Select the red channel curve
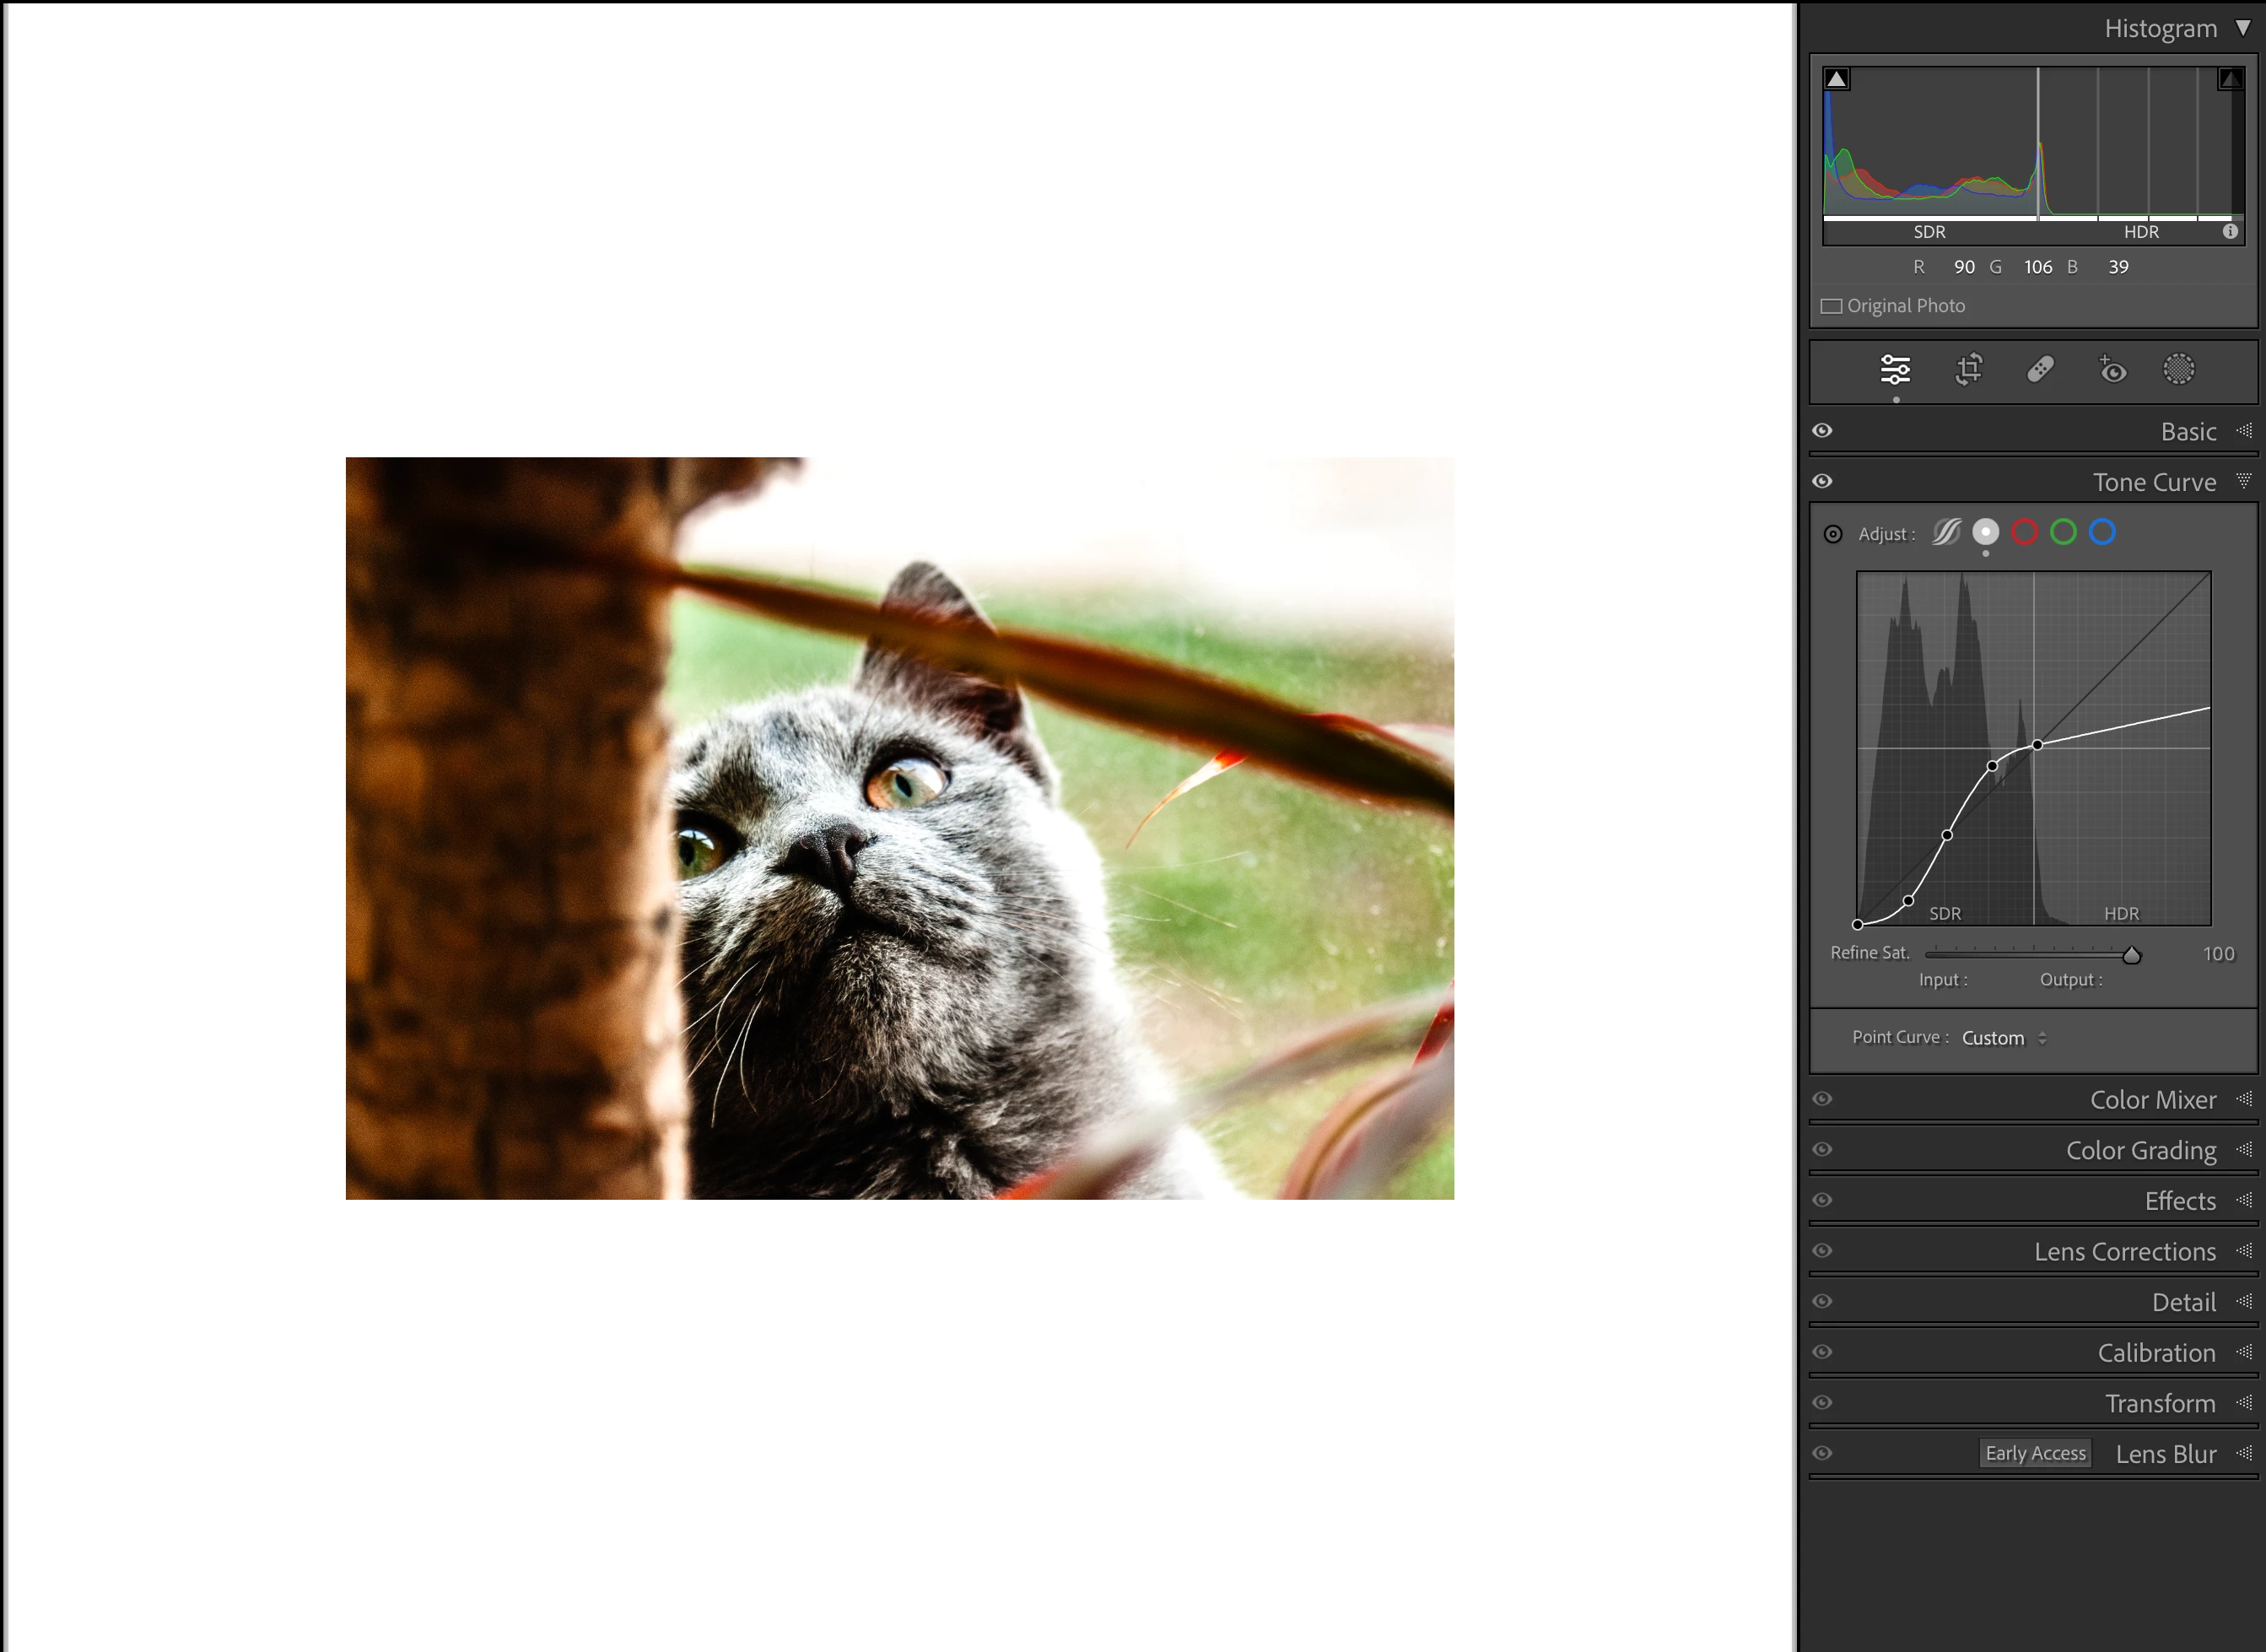 point(2024,532)
